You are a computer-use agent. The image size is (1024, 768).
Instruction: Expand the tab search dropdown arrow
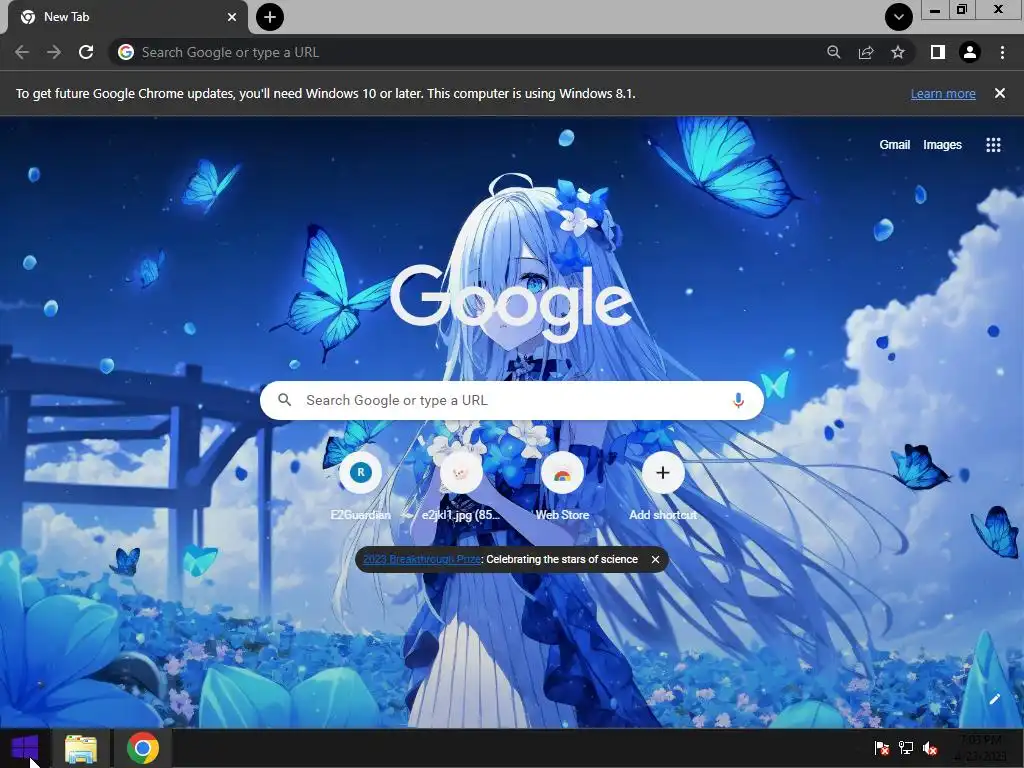coord(899,17)
